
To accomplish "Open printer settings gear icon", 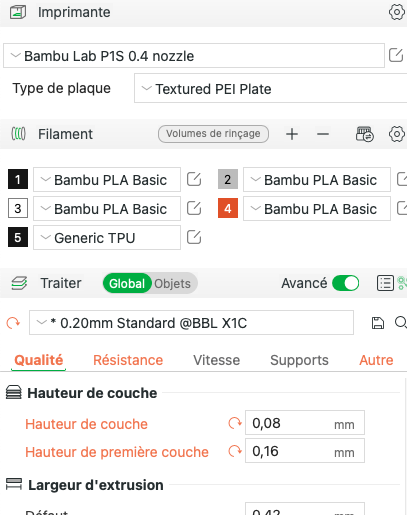I will point(397,12).
